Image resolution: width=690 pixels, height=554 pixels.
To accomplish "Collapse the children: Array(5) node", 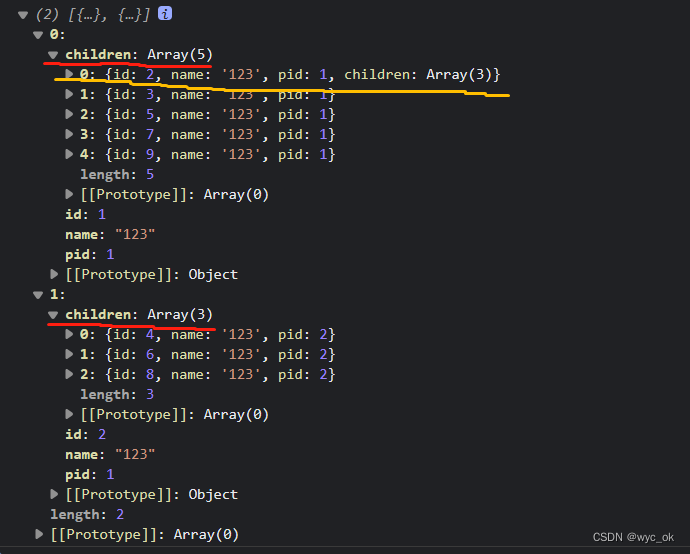I will 53,55.
